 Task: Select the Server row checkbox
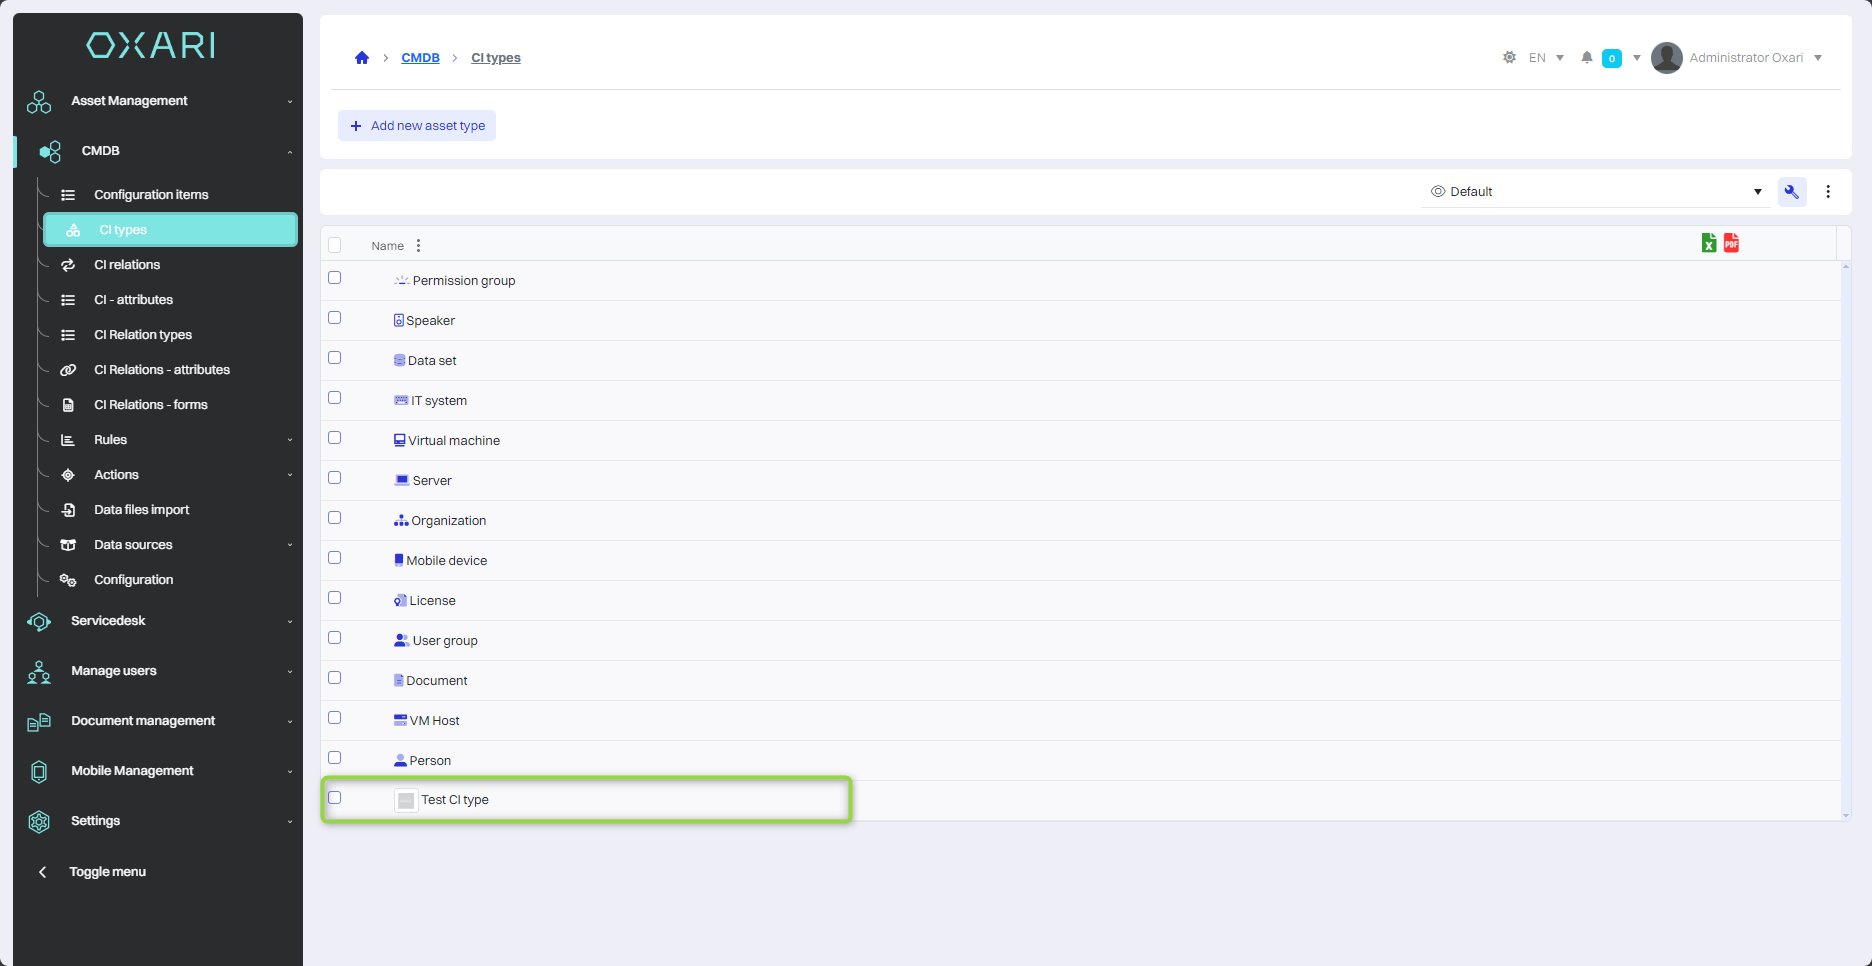point(335,478)
